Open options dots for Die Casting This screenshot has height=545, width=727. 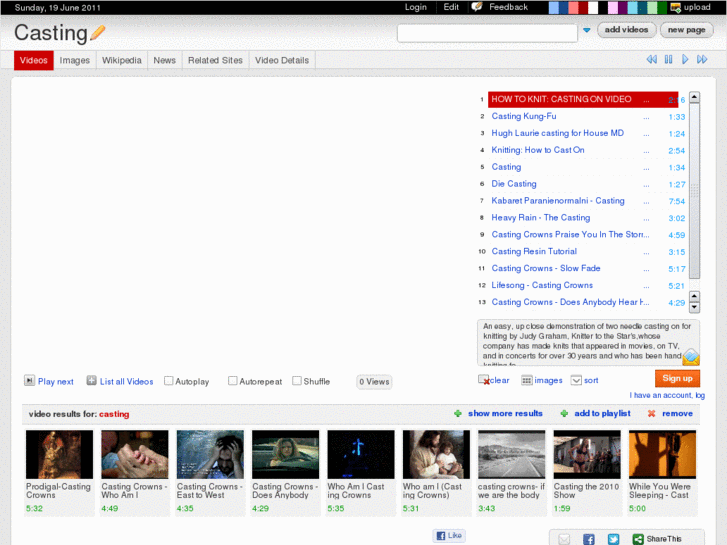[x=646, y=185]
